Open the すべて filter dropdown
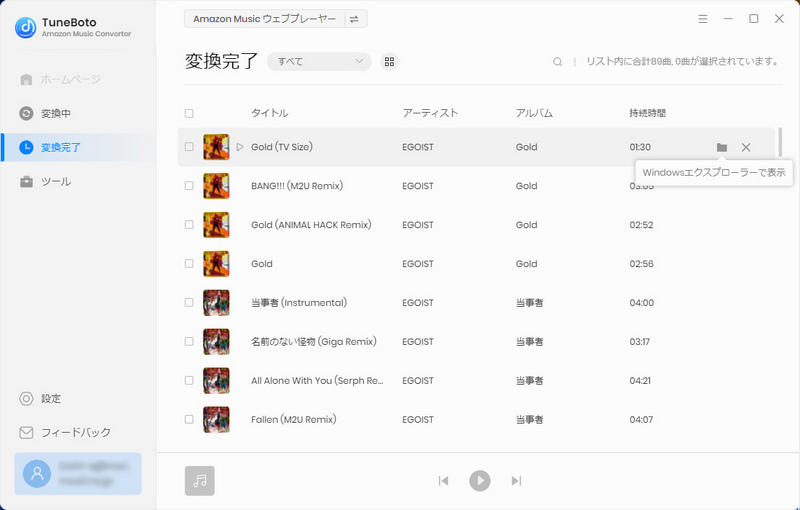 click(319, 62)
